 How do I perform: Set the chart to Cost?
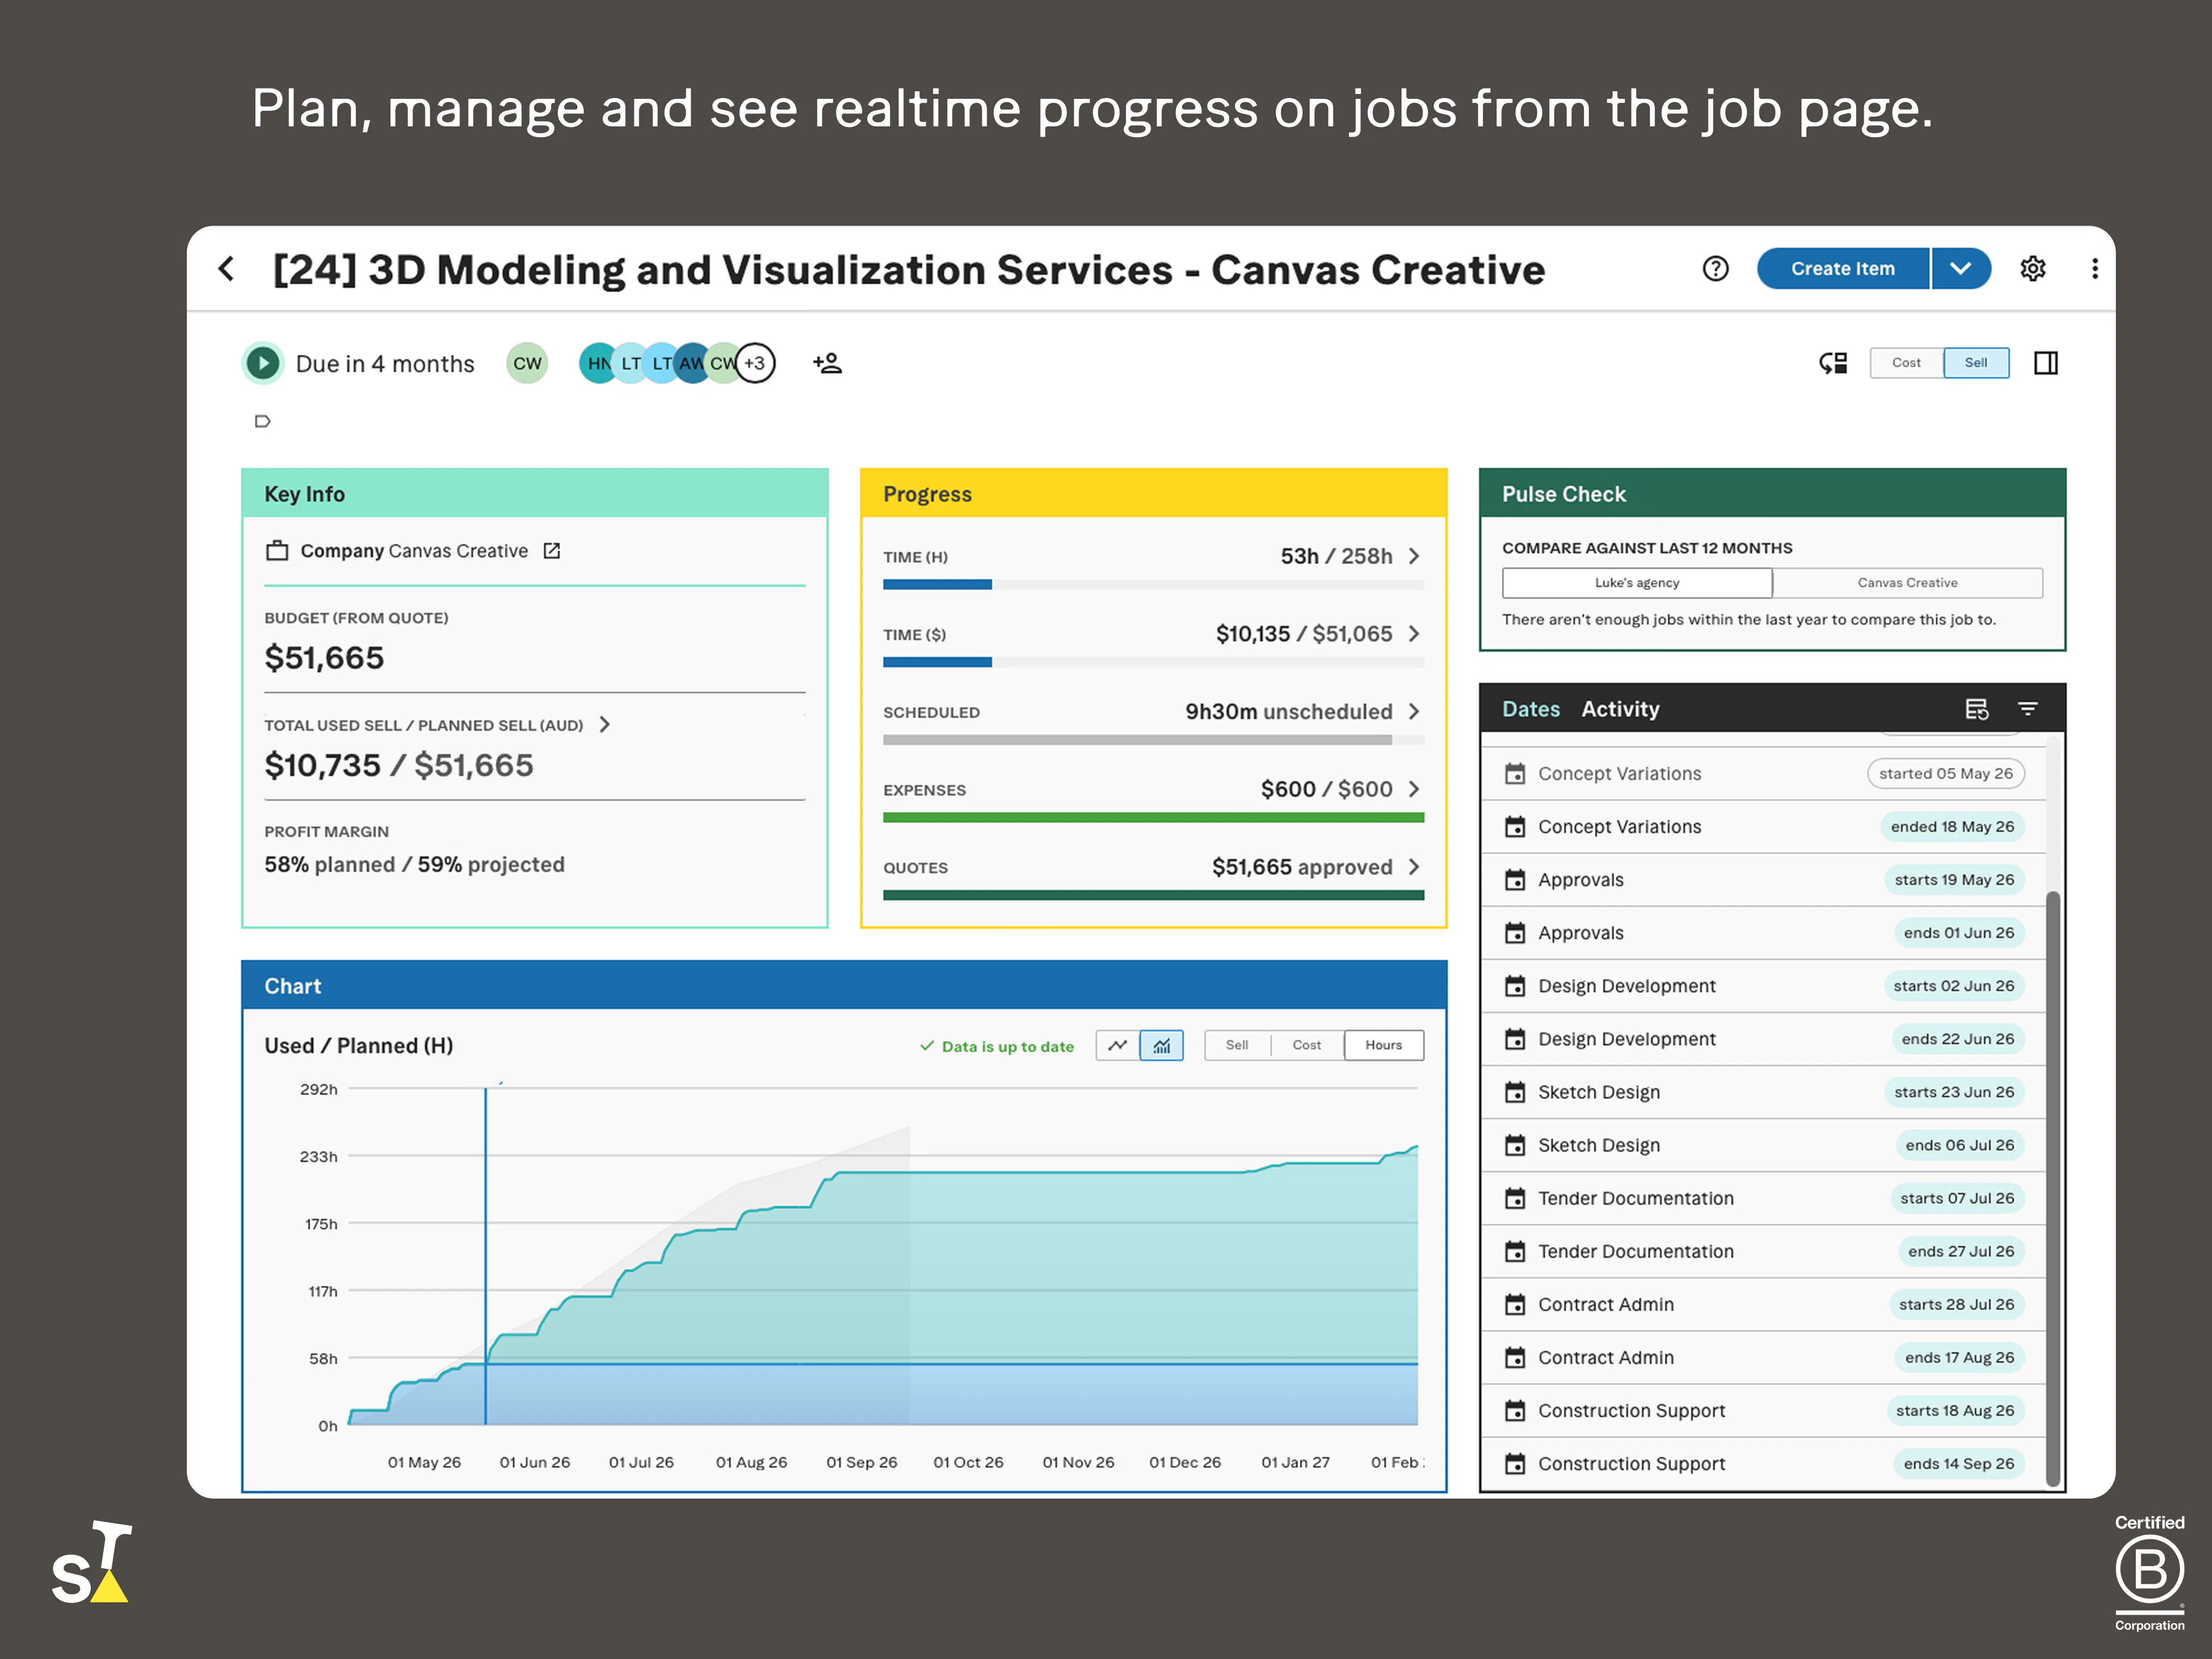[x=1306, y=1045]
